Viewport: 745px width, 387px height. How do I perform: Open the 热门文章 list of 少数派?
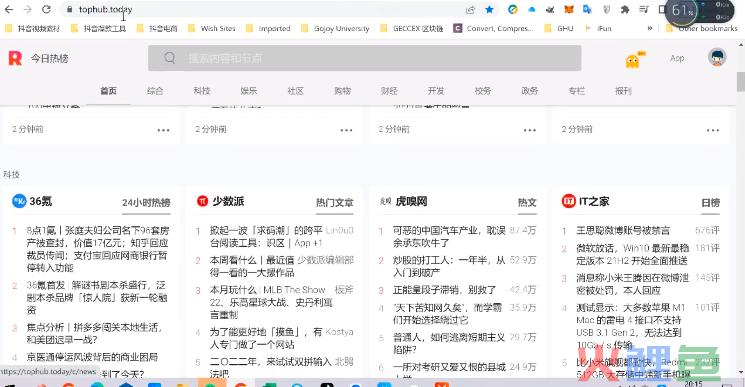click(334, 203)
